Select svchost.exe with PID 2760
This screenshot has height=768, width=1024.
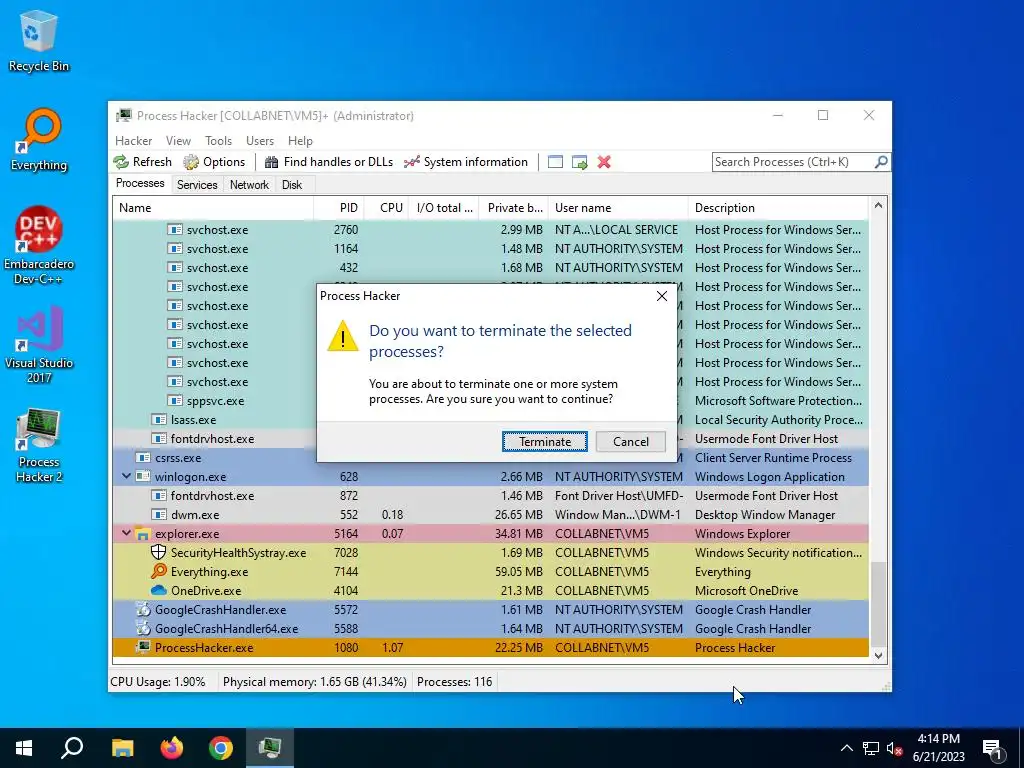tap(490, 229)
